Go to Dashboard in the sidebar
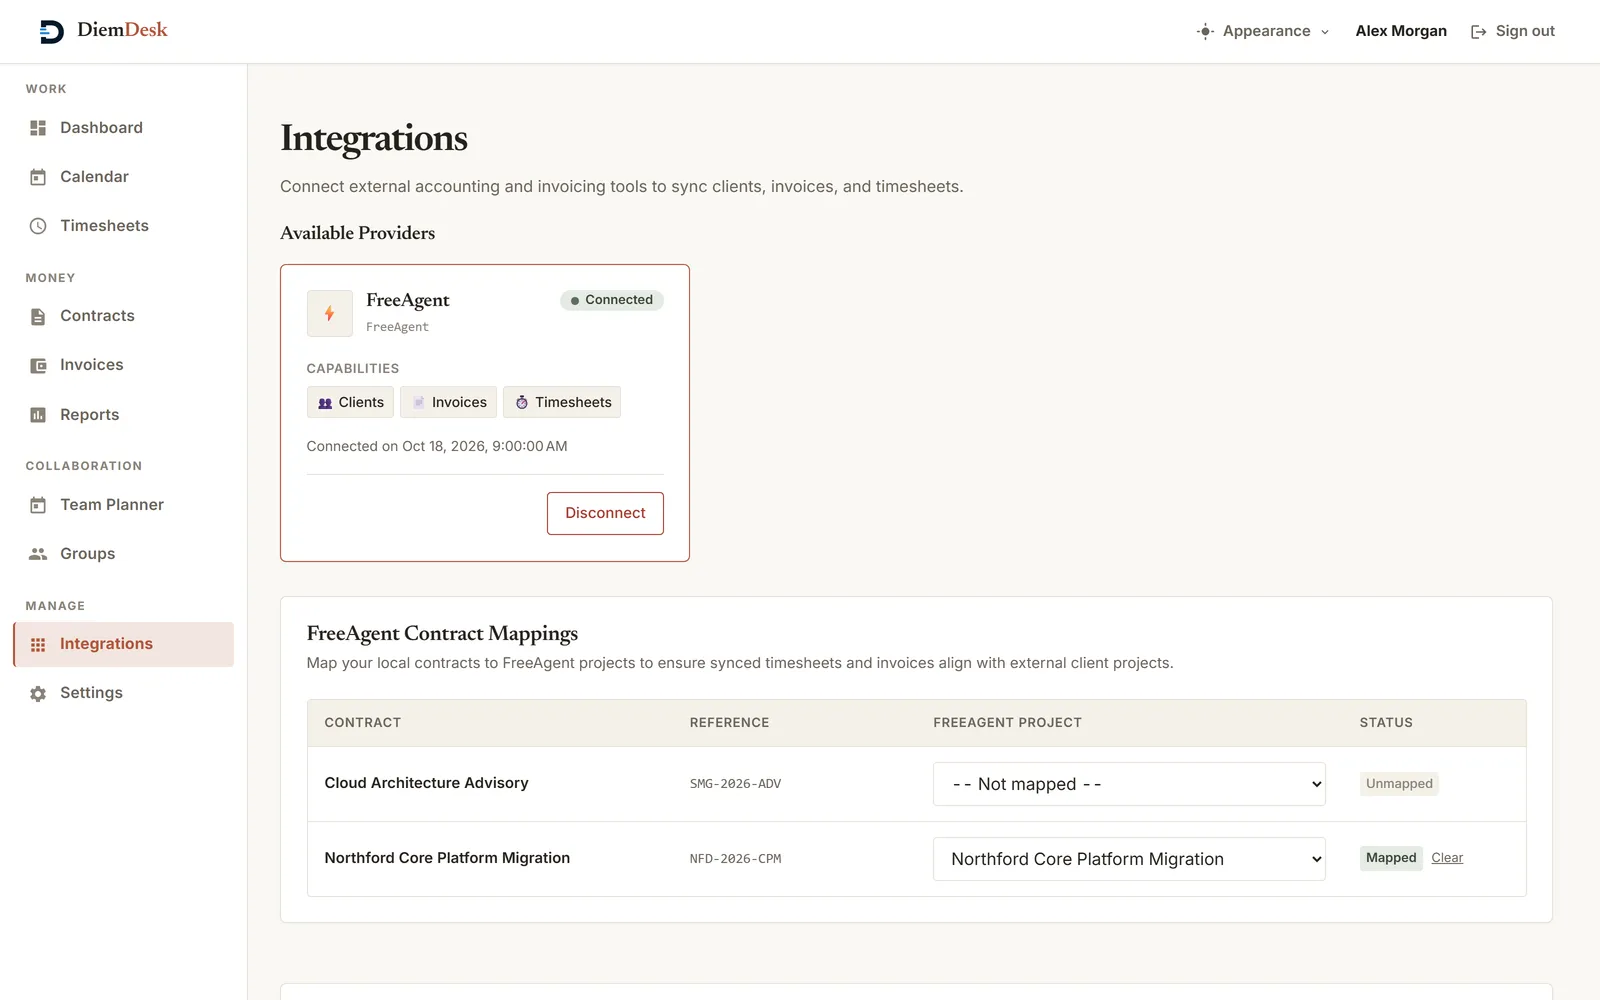Screen dimensions: 1600x1000 point(124,128)
